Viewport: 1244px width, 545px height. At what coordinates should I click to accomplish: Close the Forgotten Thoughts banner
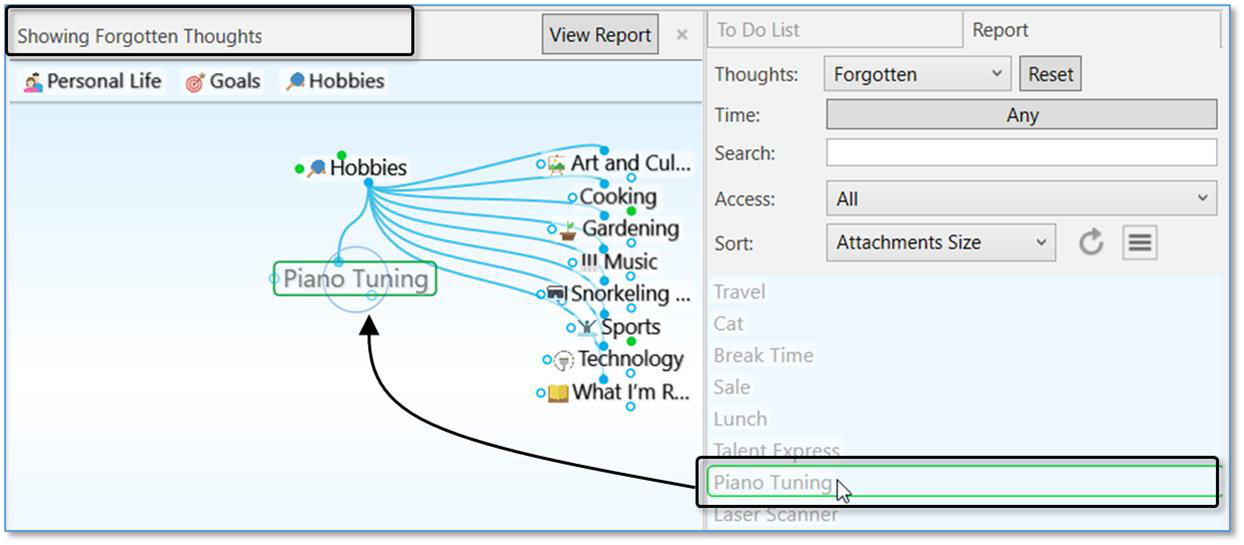pos(682,35)
